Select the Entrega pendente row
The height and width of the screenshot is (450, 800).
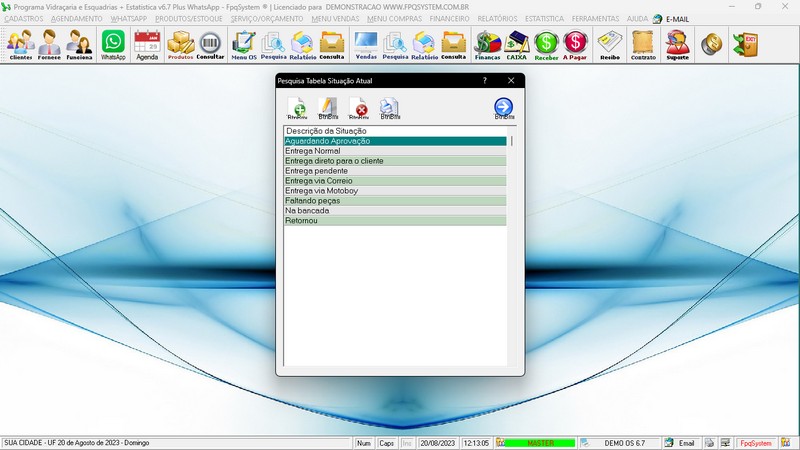(x=395, y=171)
